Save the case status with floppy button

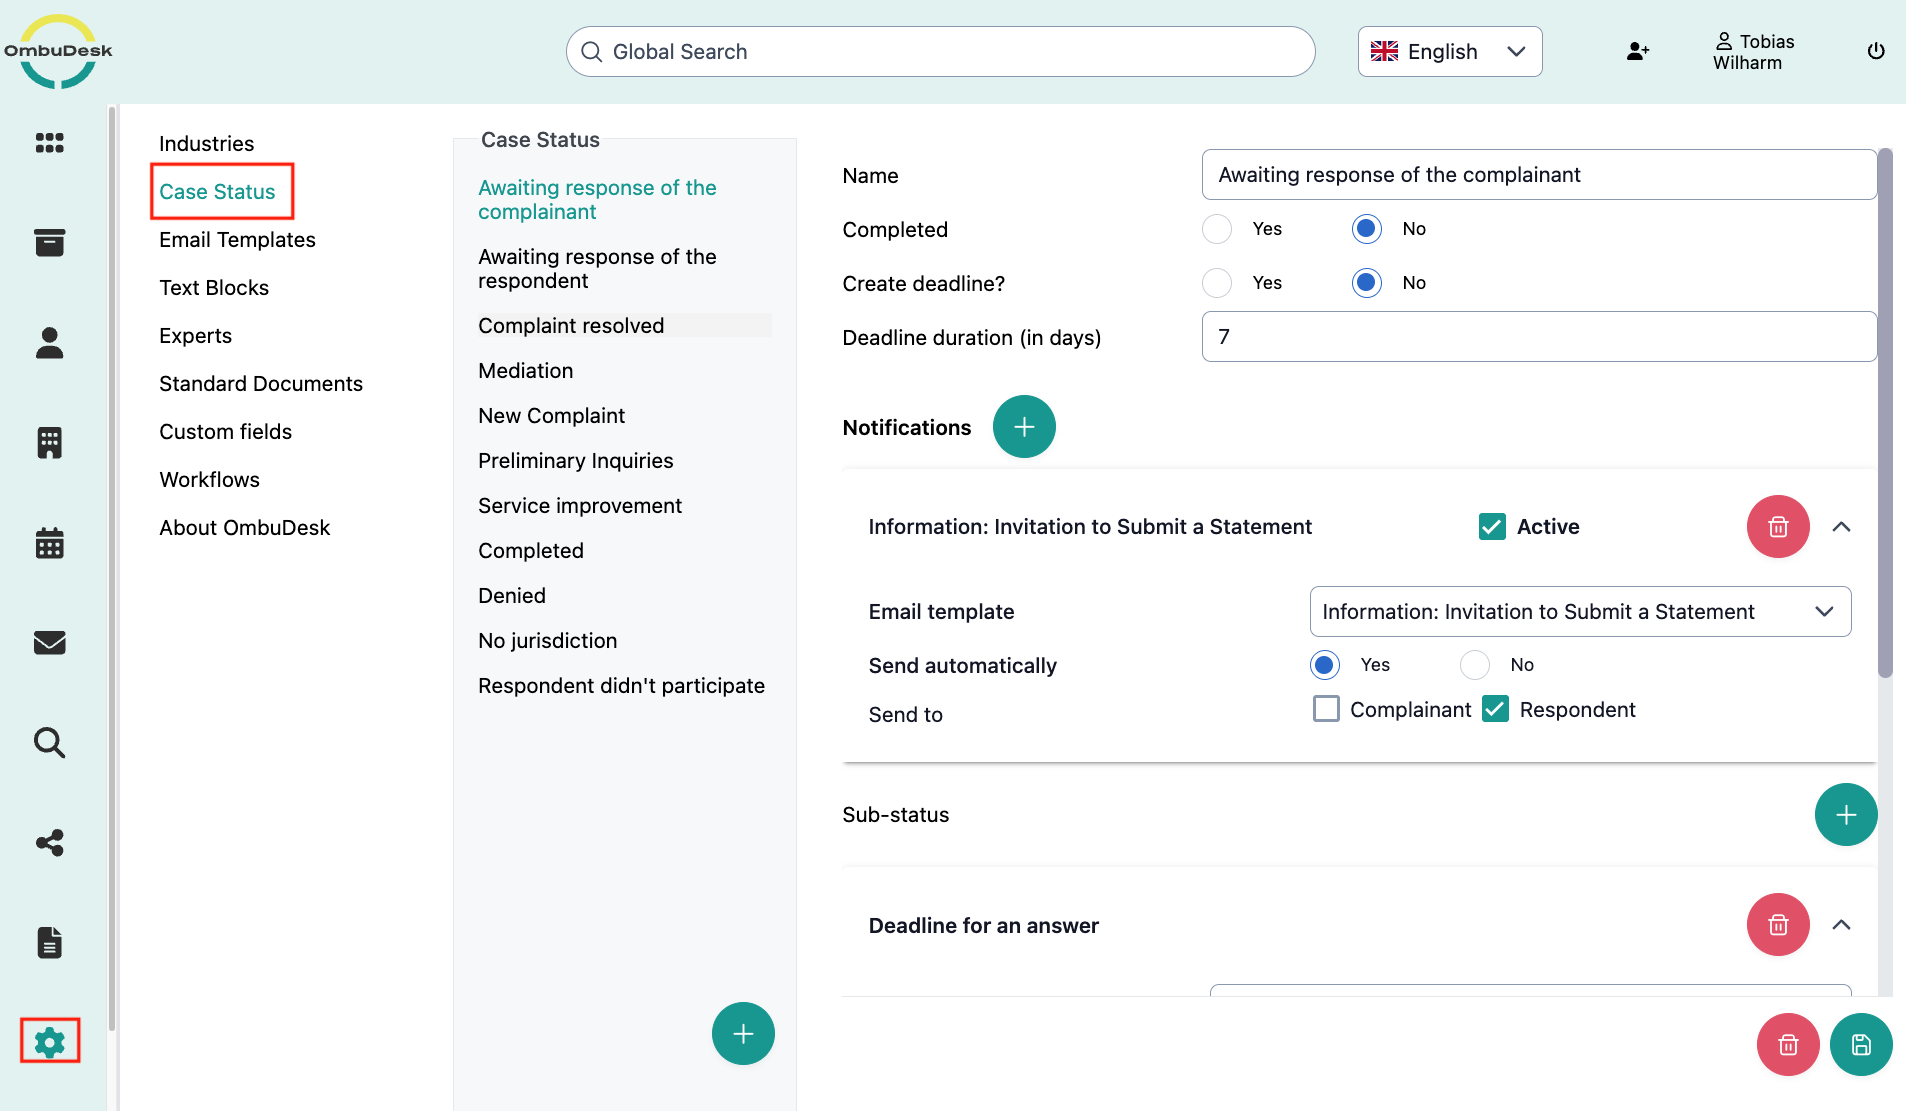[x=1861, y=1045]
